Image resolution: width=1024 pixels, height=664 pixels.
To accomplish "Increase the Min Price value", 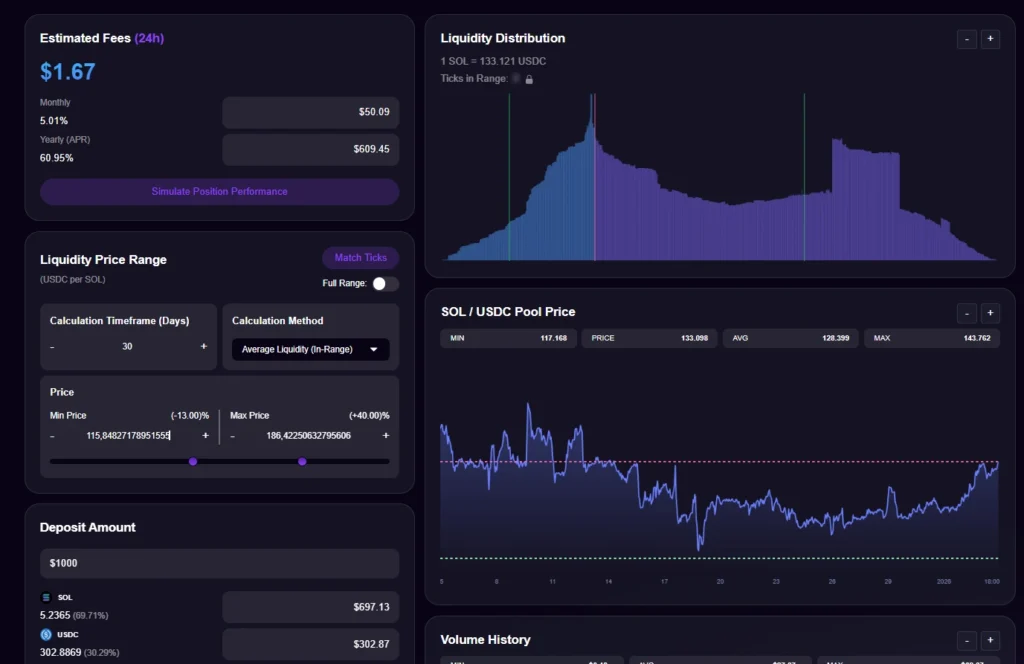I will (206, 435).
